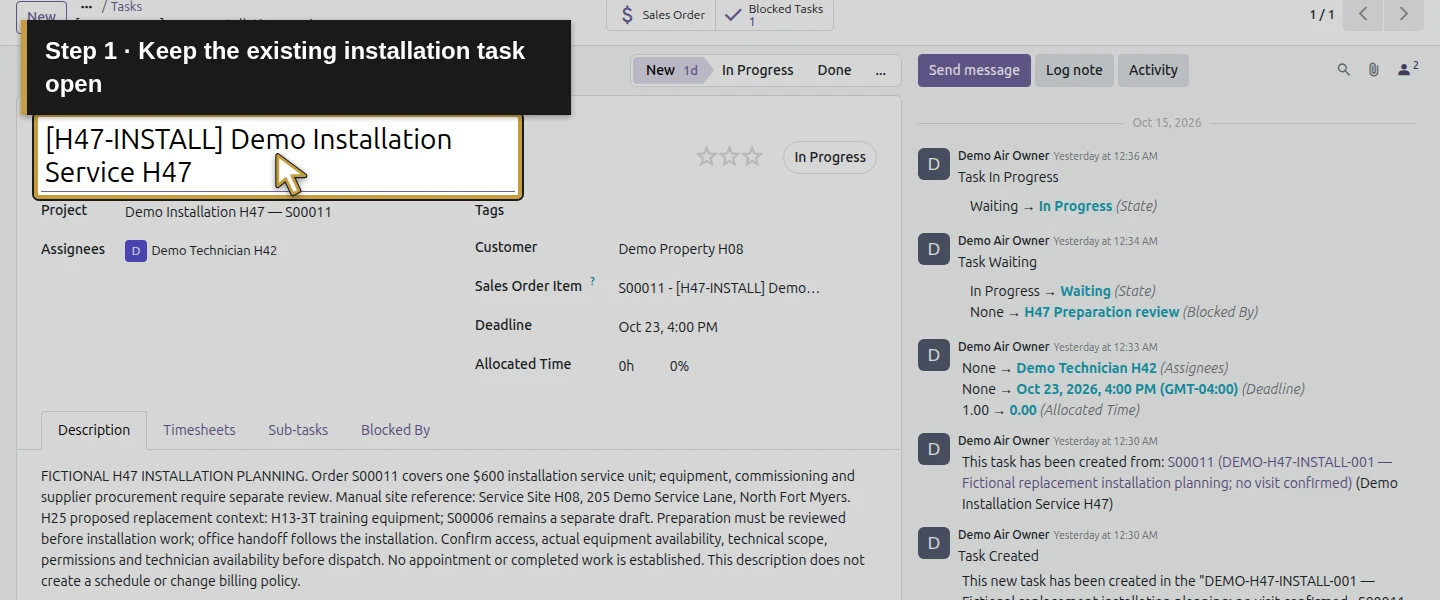Open the Deadline date Oct 23, 4:00 PM
Image resolution: width=1440 pixels, height=600 pixels.
click(668, 327)
